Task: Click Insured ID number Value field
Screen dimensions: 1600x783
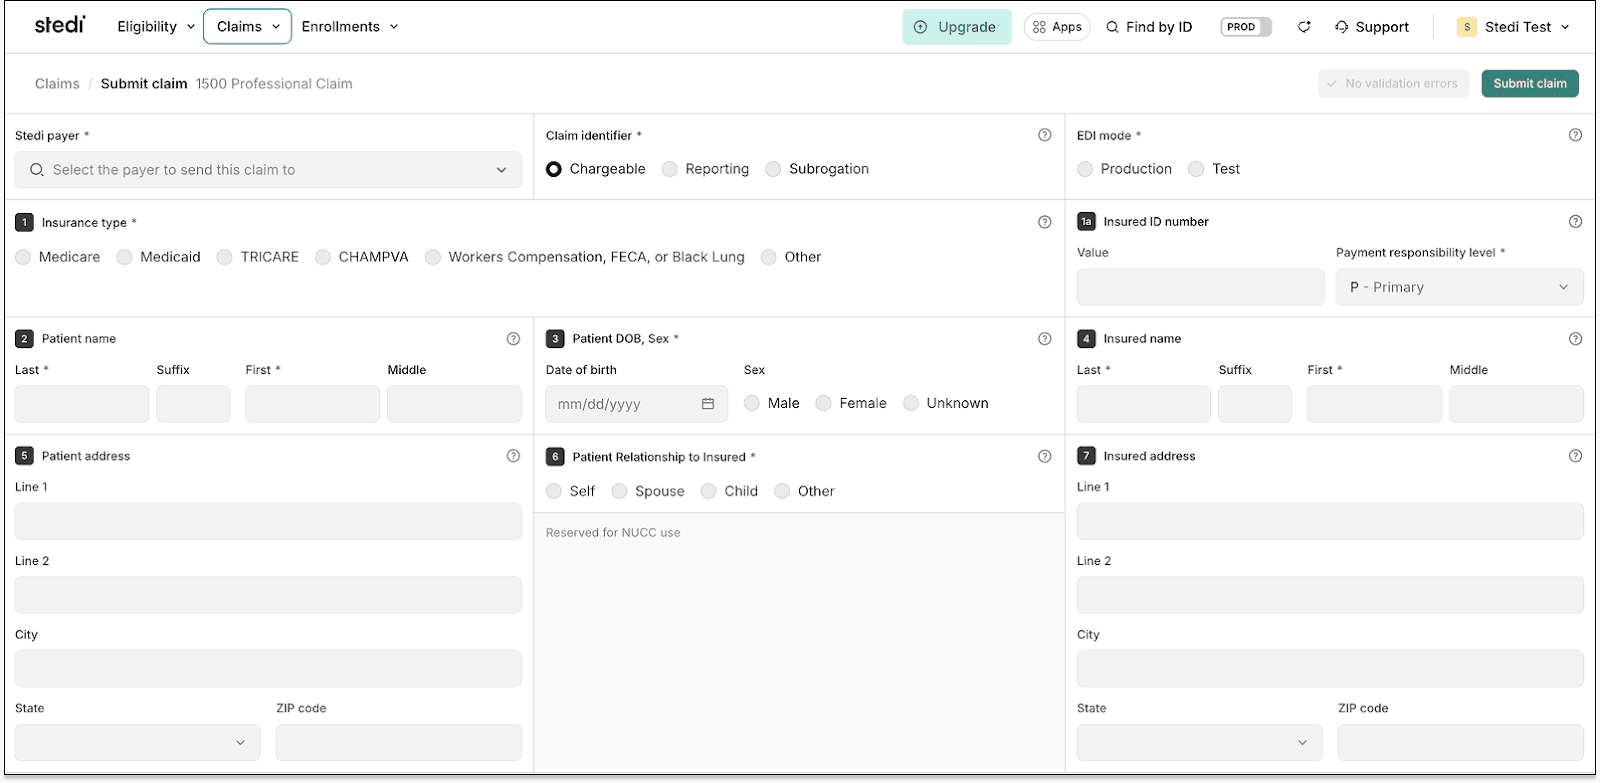Action: coord(1200,287)
